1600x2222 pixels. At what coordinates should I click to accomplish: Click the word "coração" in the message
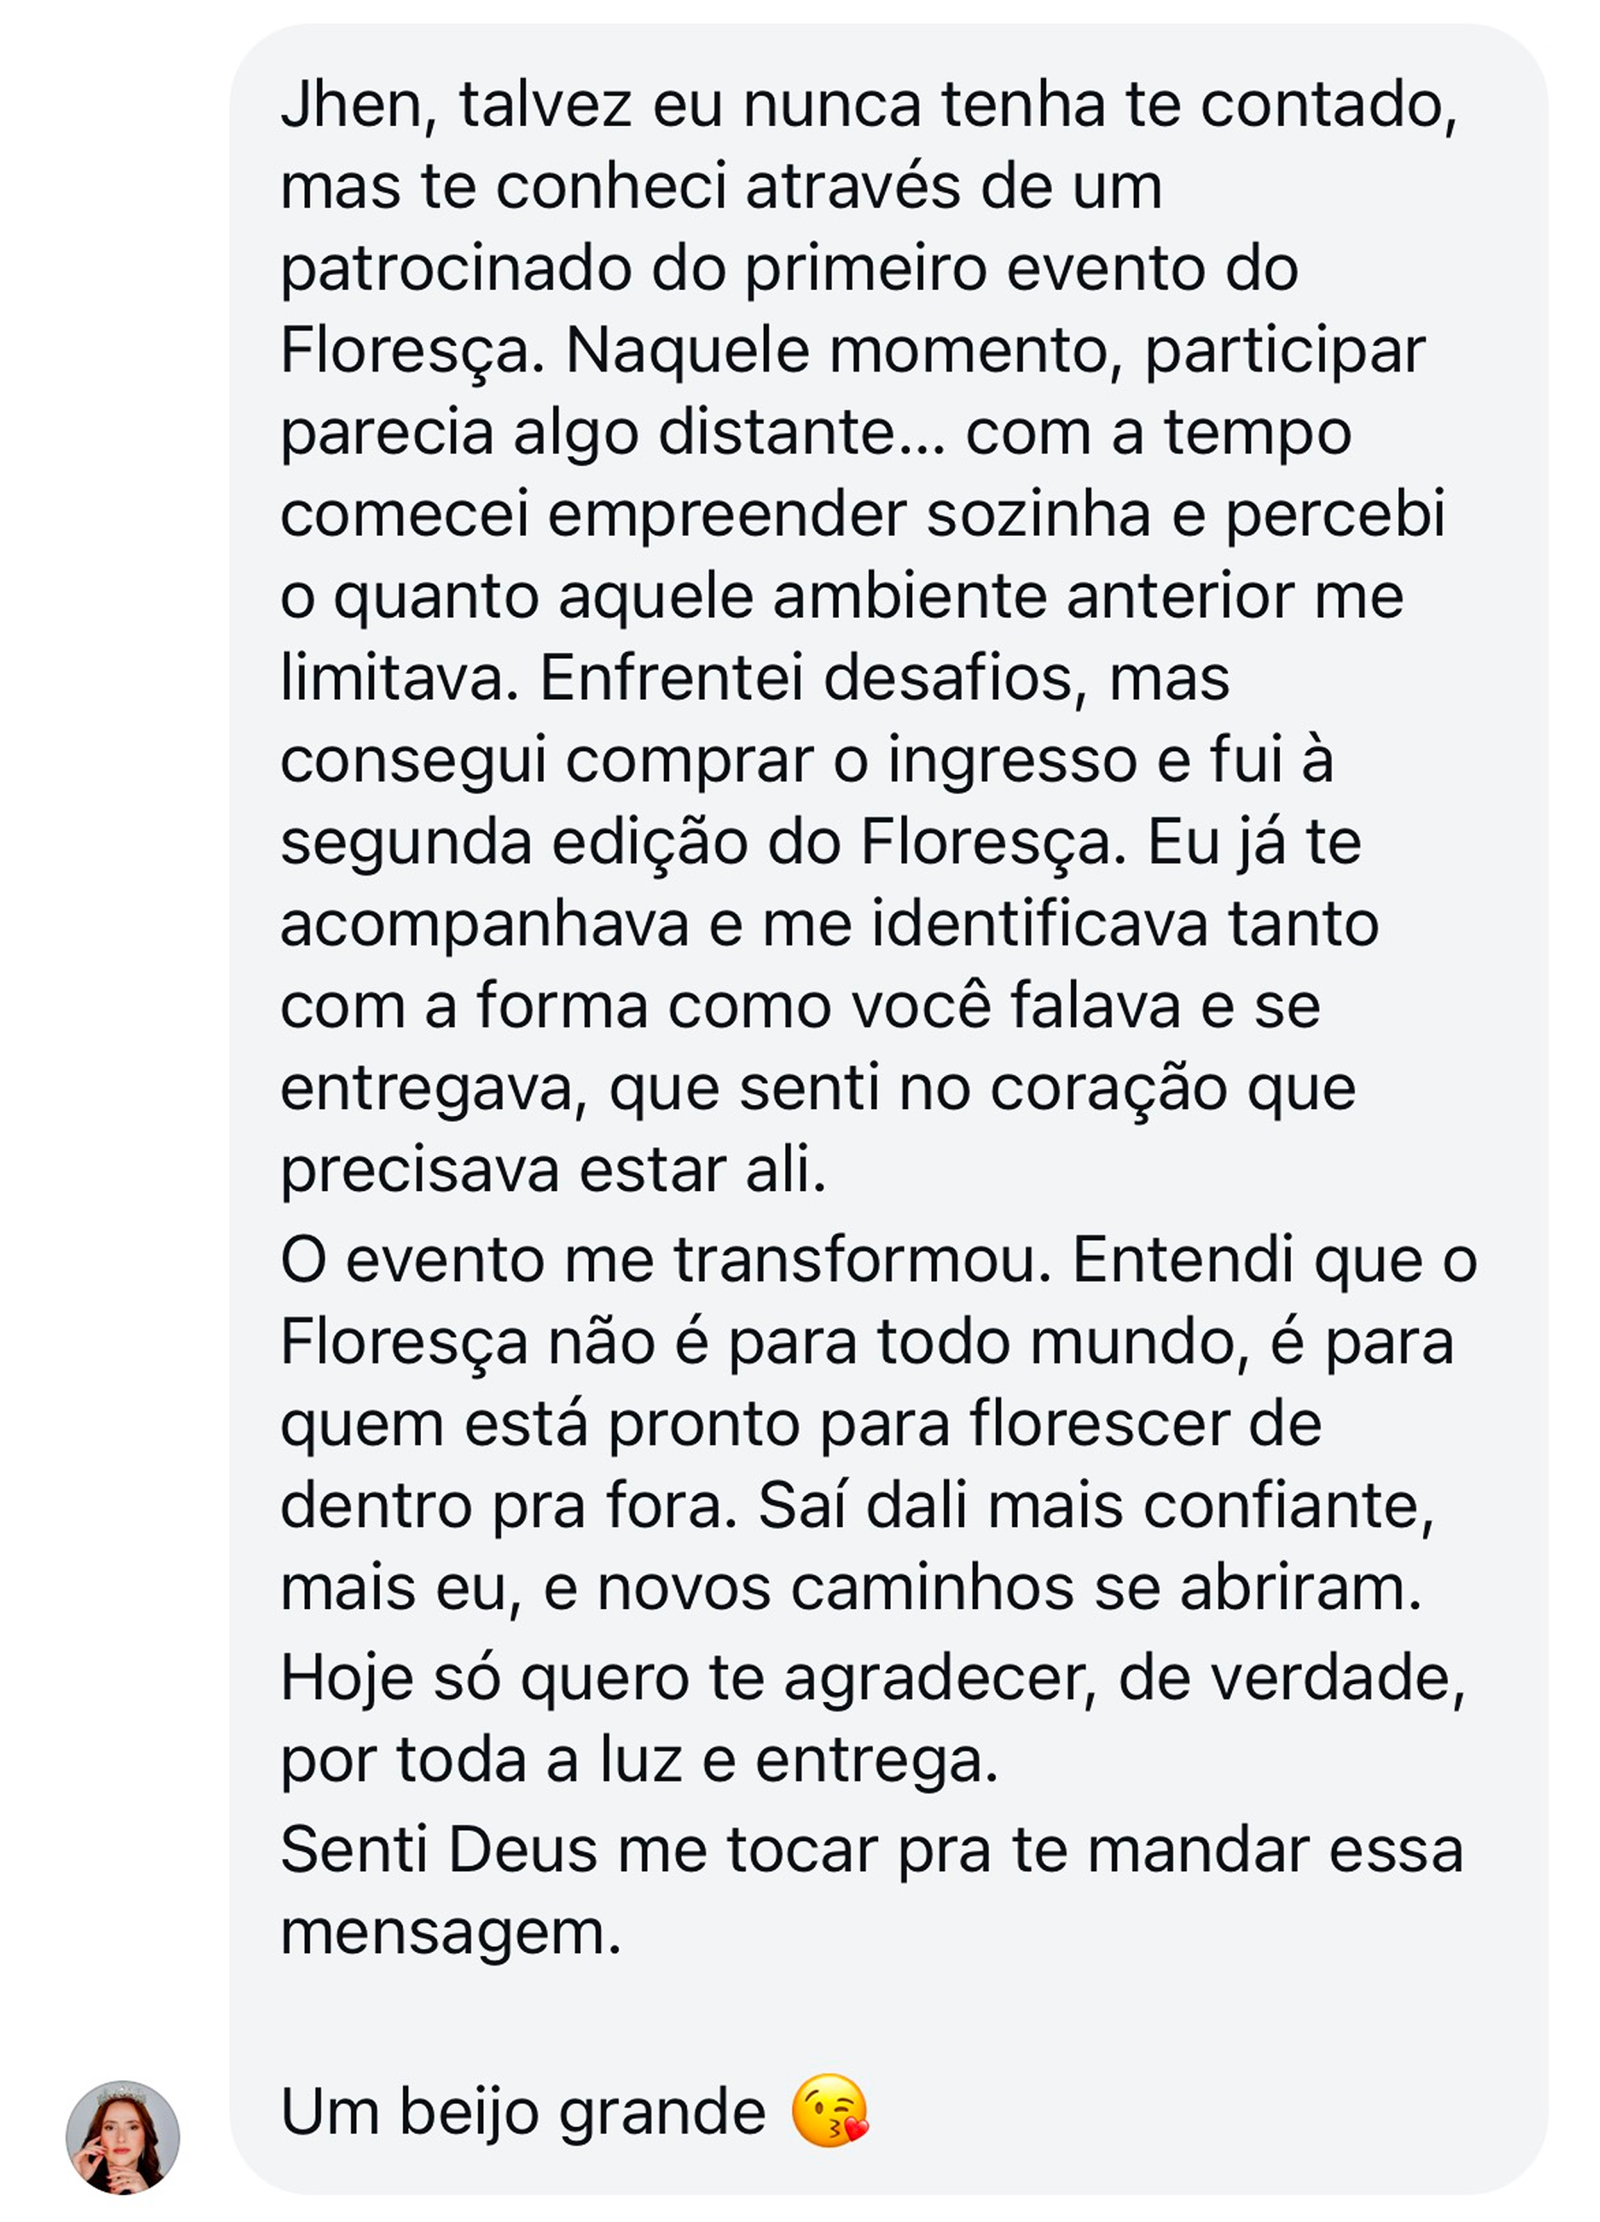[1107, 1089]
